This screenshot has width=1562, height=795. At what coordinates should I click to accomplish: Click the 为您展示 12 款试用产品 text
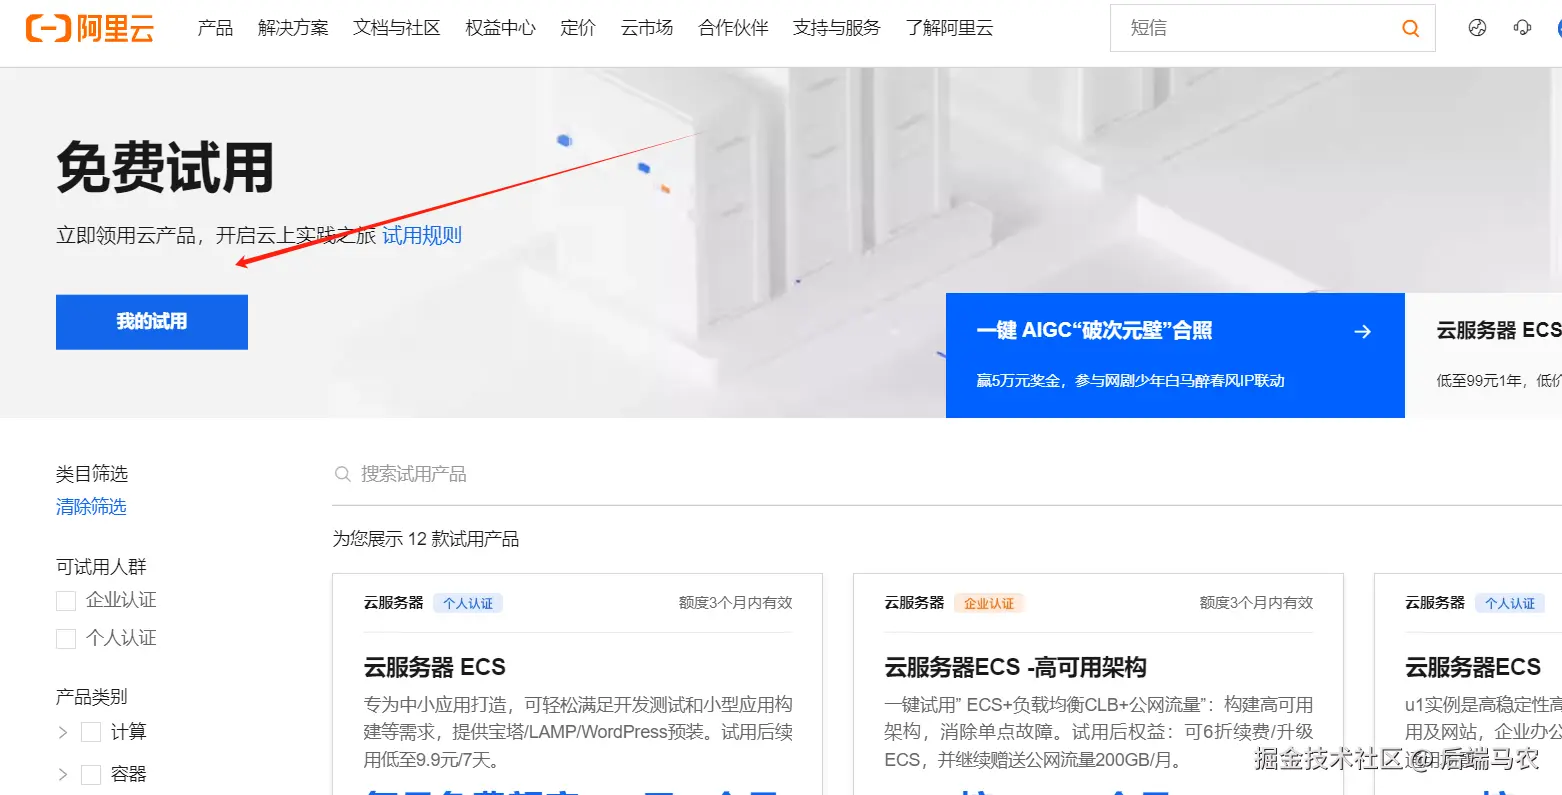(426, 539)
